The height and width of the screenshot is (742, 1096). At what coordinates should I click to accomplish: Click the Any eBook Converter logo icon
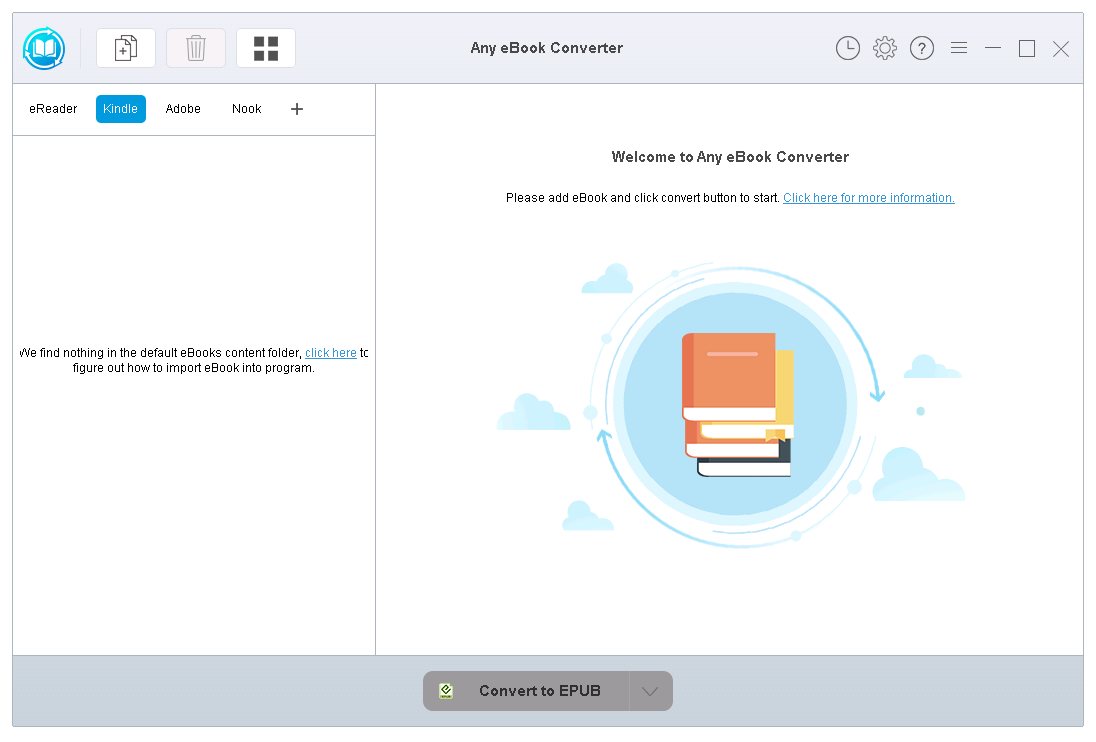[44, 48]
